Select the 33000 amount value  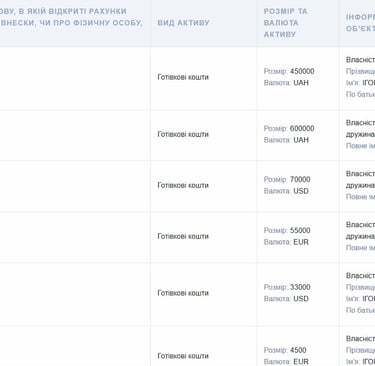[x=300, y=287]
